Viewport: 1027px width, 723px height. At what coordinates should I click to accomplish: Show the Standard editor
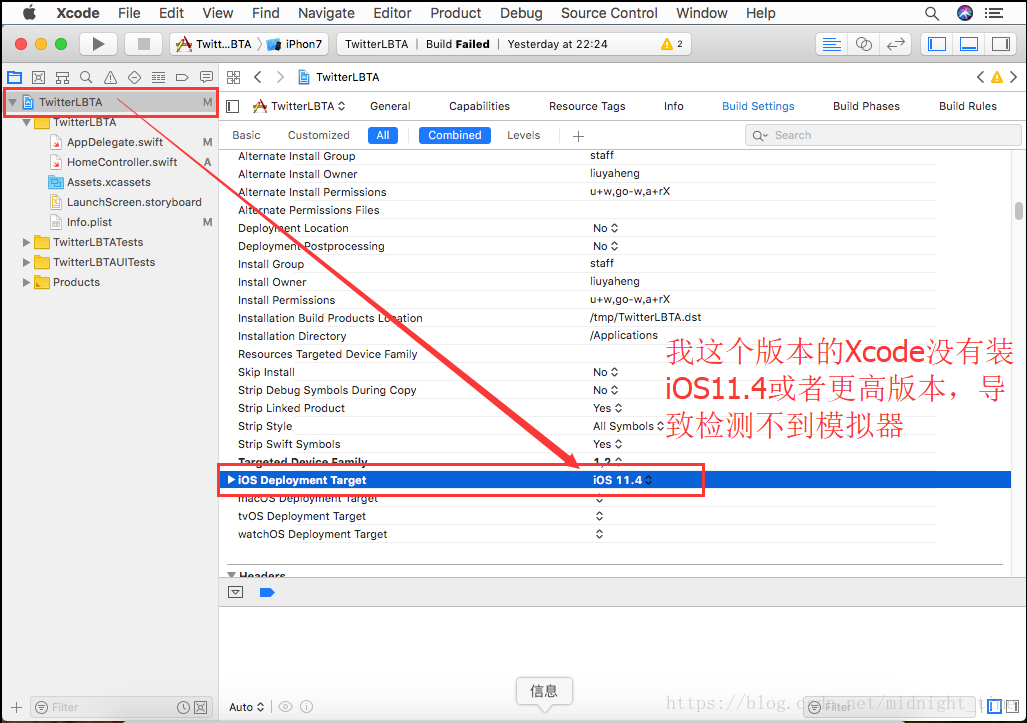(832, 44)
